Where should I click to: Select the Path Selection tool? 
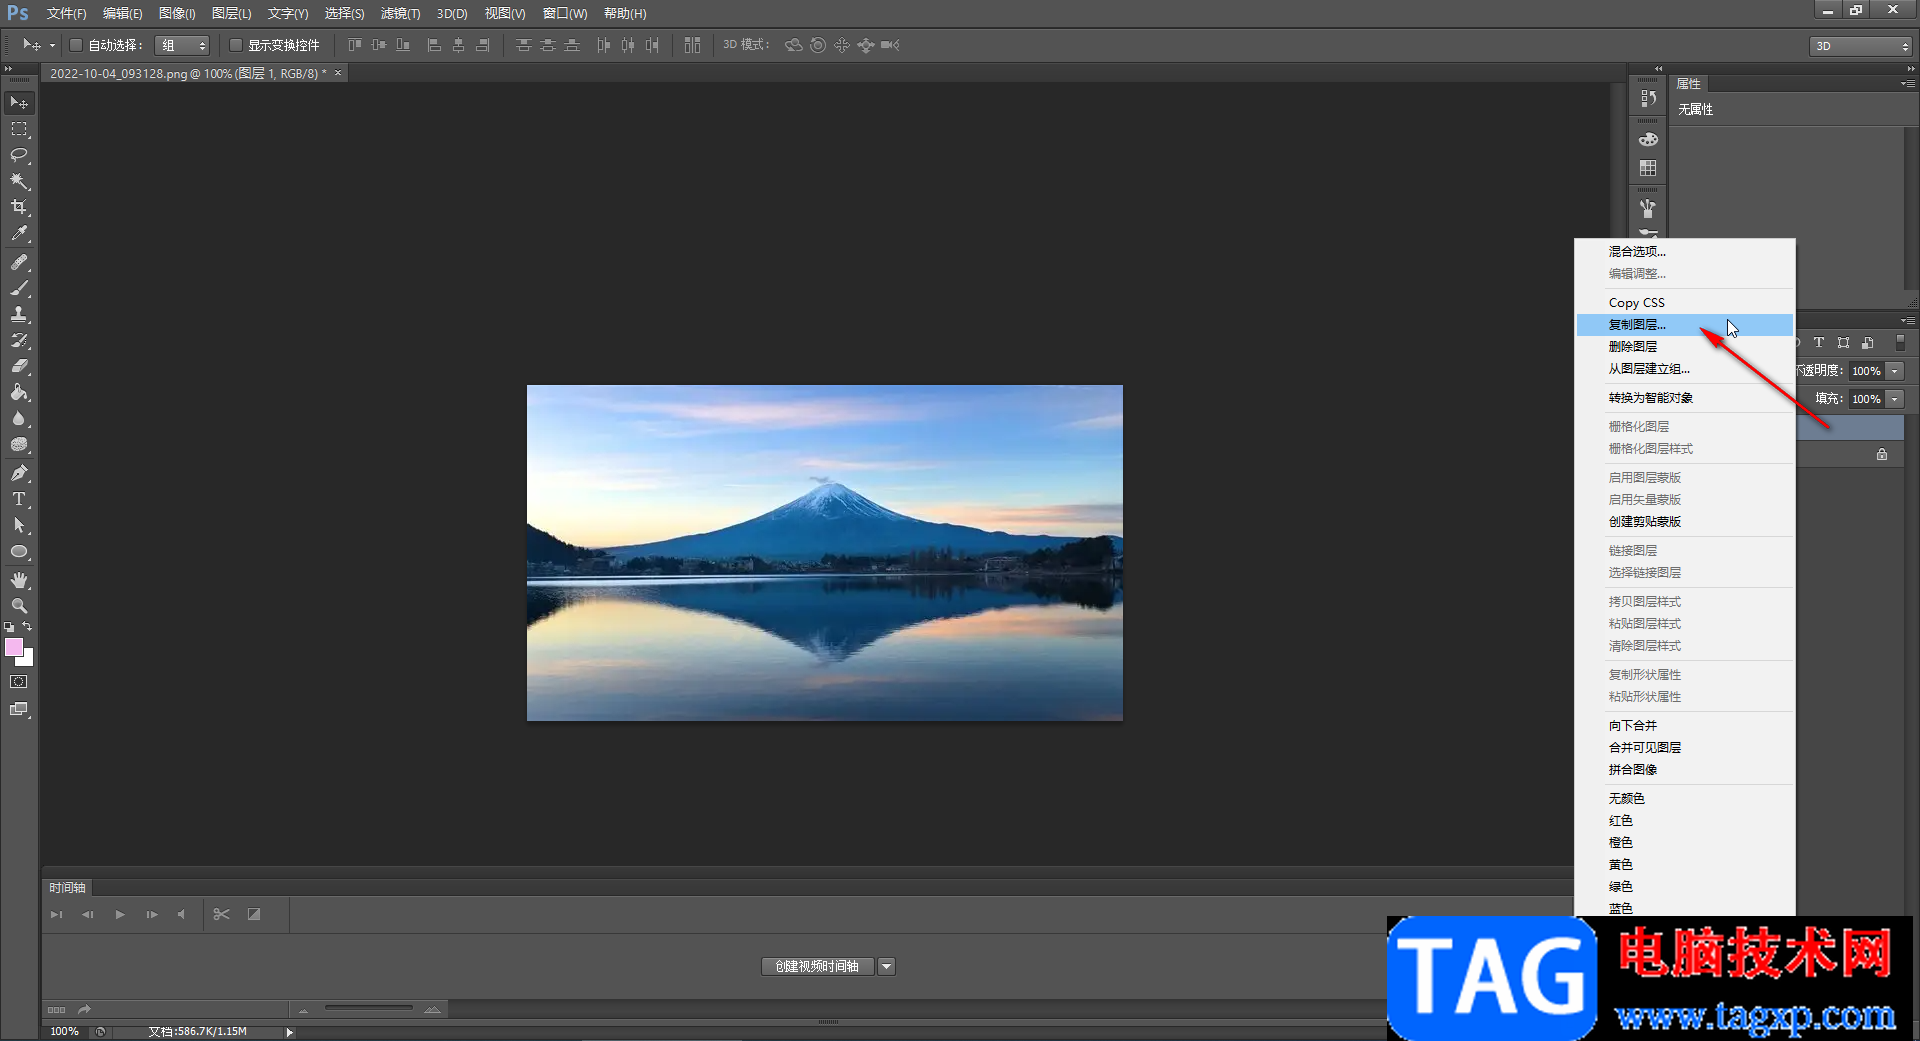coord(19,525)
